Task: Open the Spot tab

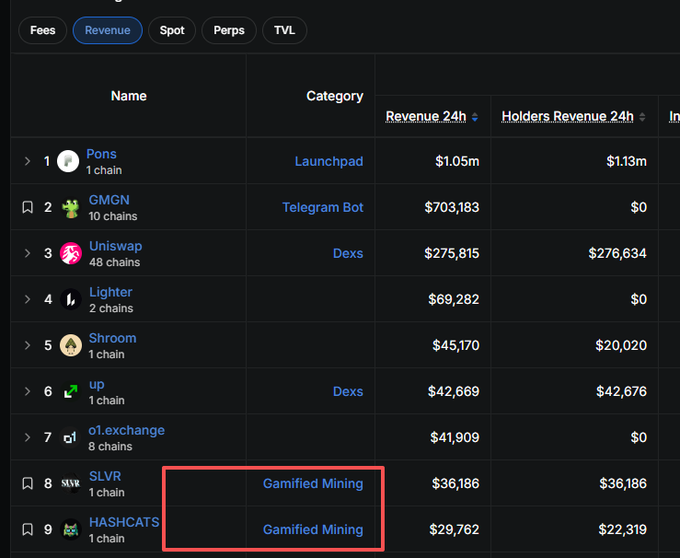Action: click(172, 30)
